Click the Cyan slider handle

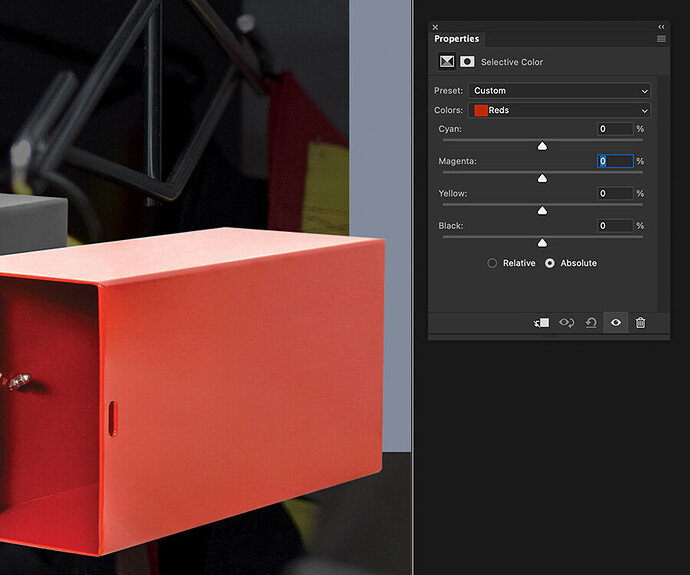tap(542, 146)
